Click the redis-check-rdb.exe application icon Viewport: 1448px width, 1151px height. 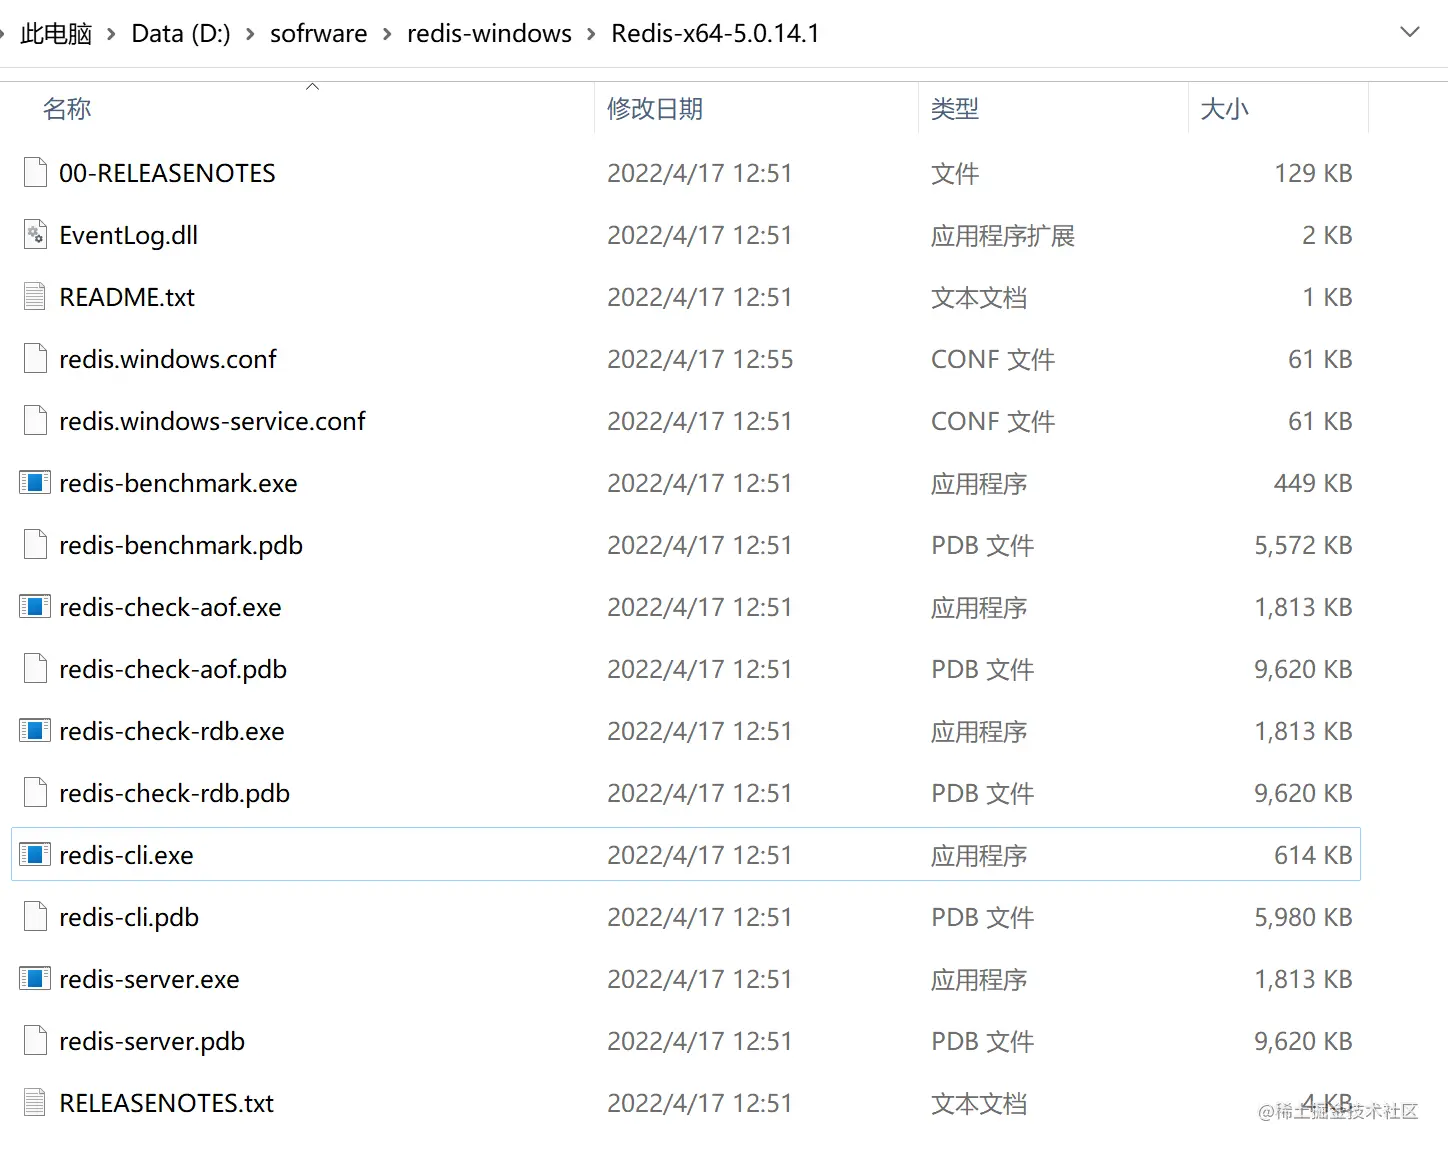(35, 731)
